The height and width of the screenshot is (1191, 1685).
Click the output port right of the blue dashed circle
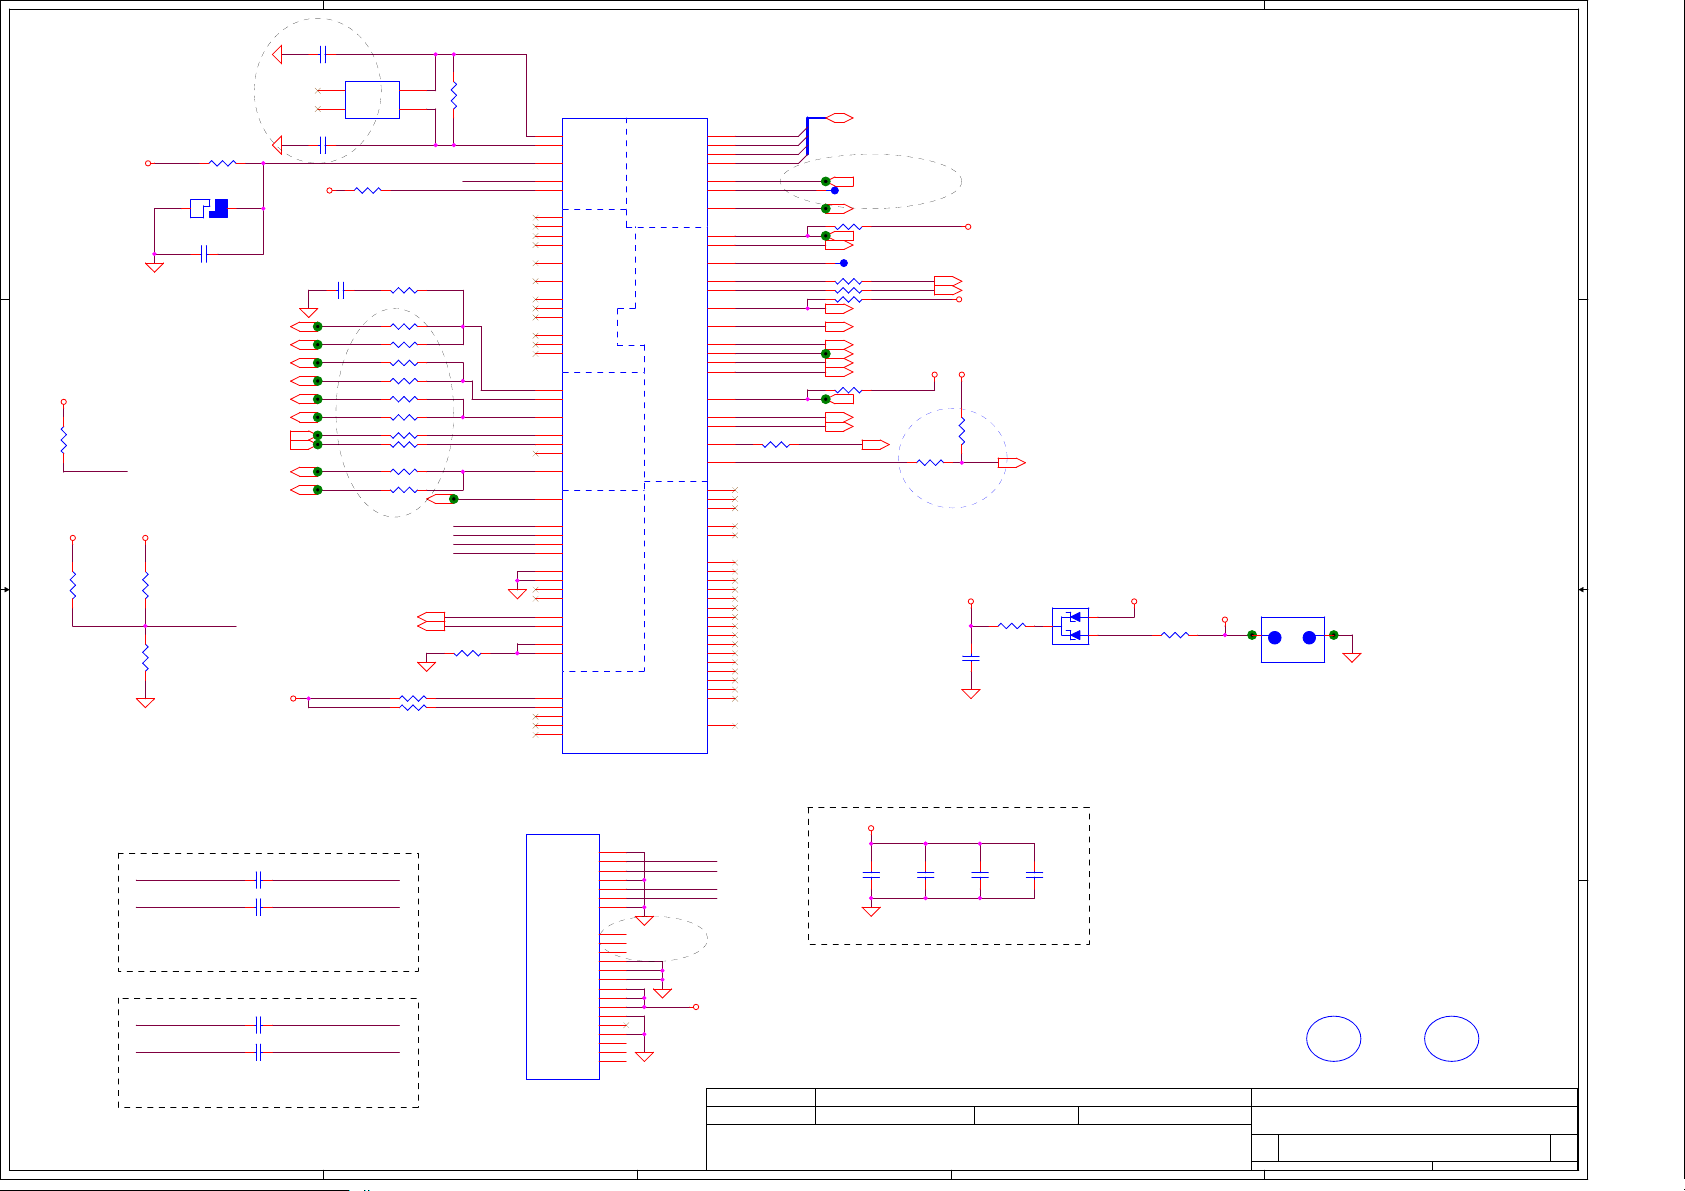tap(1012, 463)
